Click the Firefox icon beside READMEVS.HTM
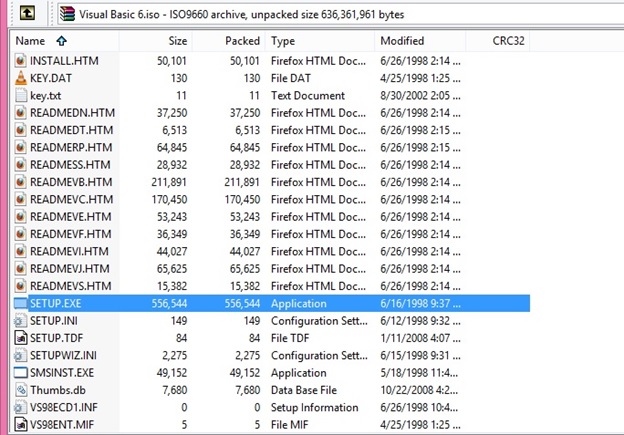This screenshot has height=435, width=624. (20, 286)
